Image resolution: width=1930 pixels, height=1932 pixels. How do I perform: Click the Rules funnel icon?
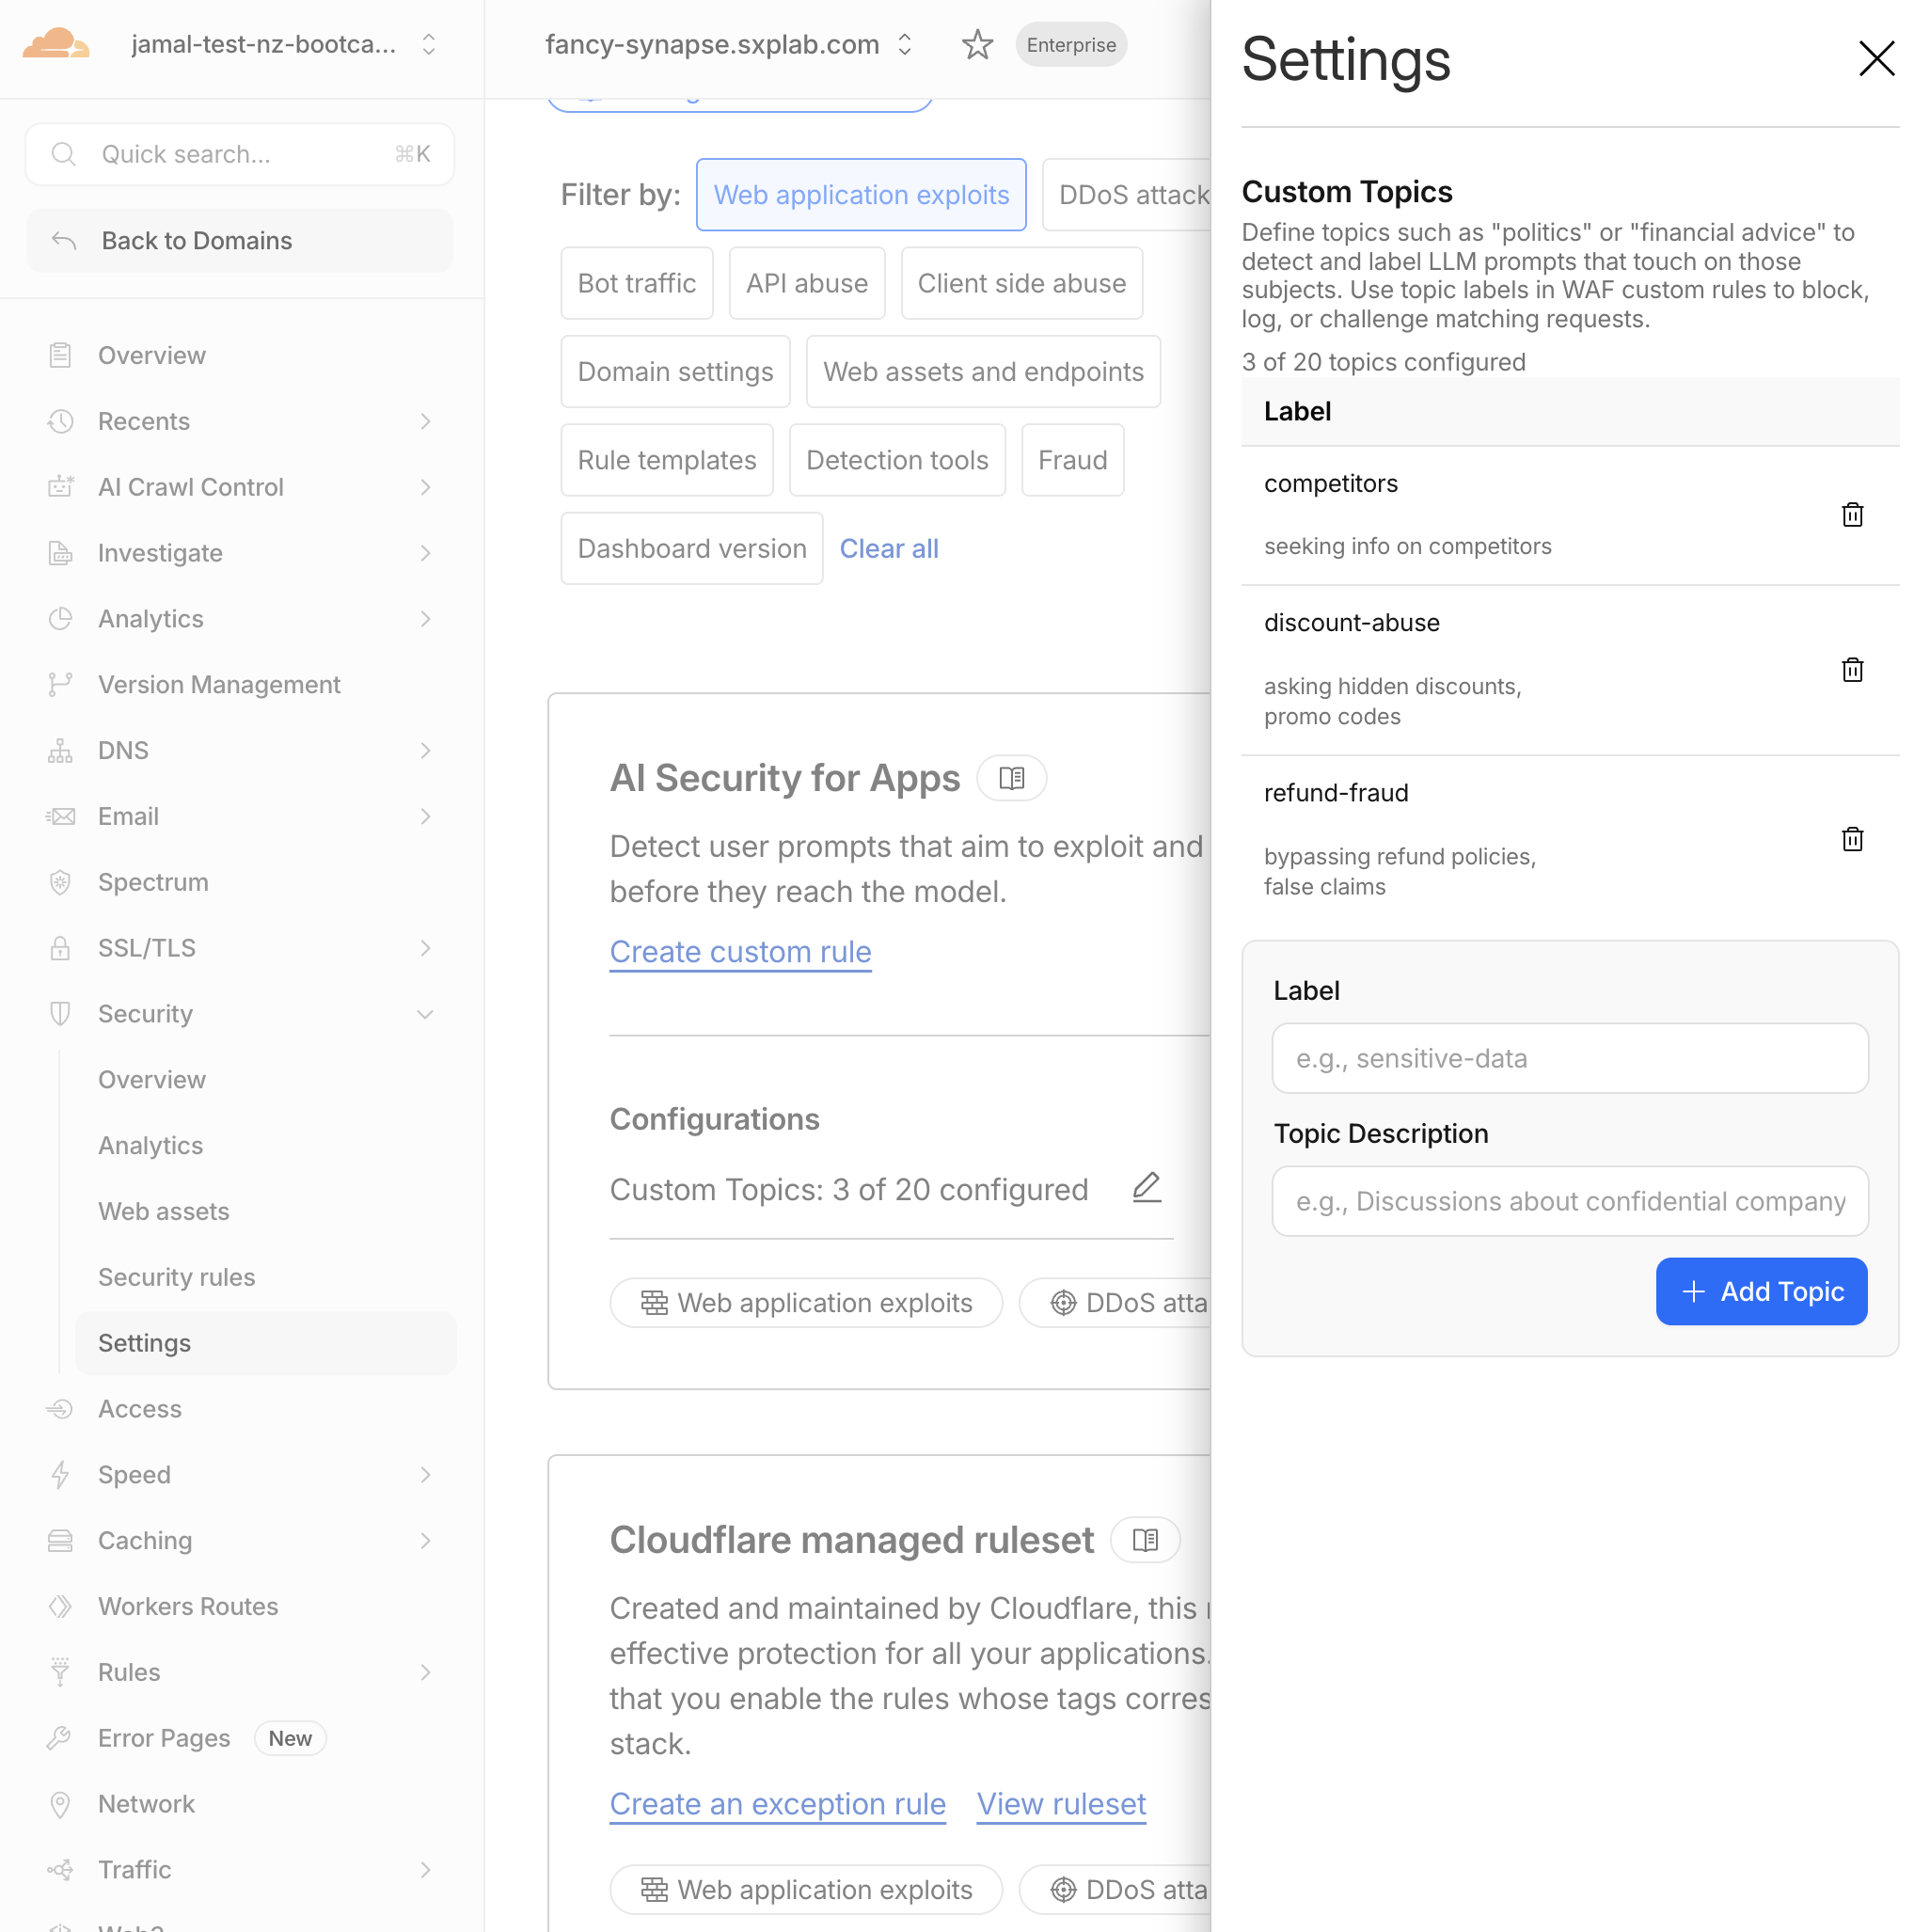click(x=60, y=1671)
